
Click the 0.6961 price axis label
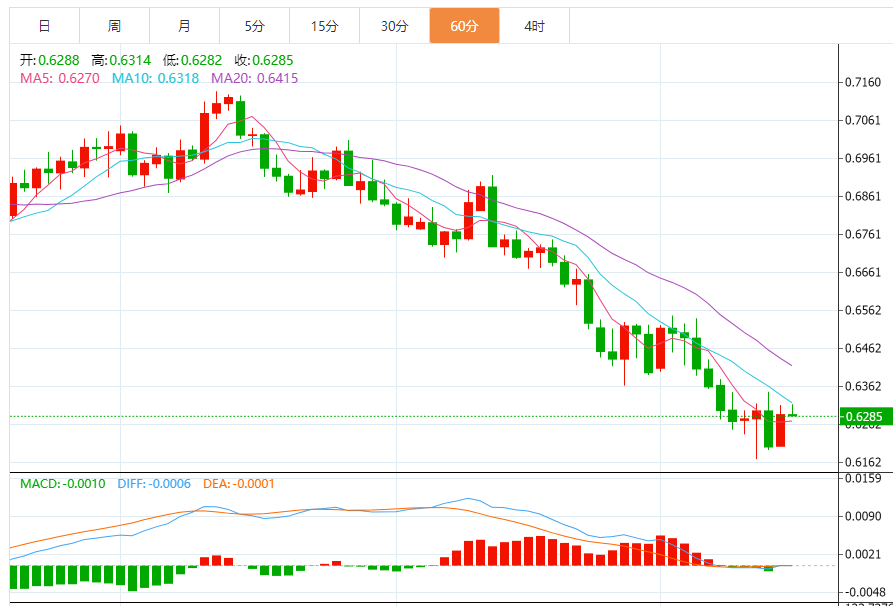tap(863, 158)
